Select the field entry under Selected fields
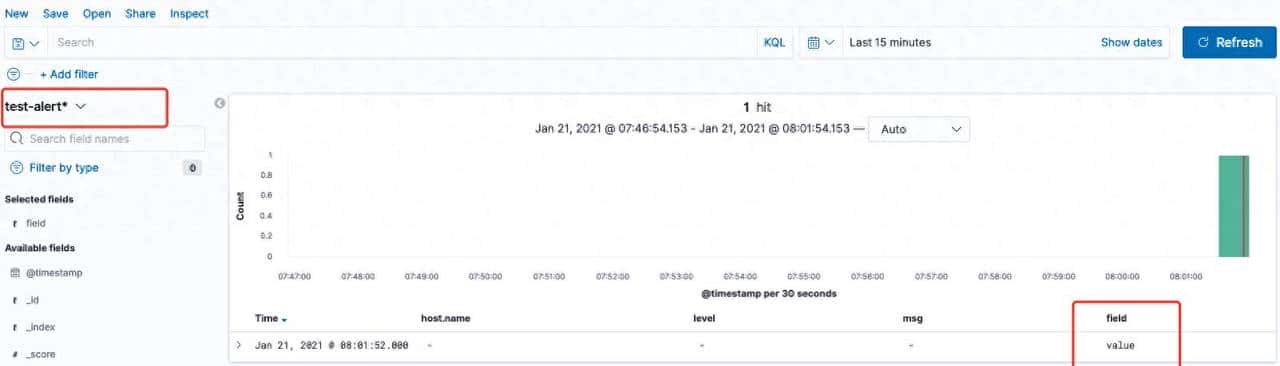 click(x=36, y=224)
